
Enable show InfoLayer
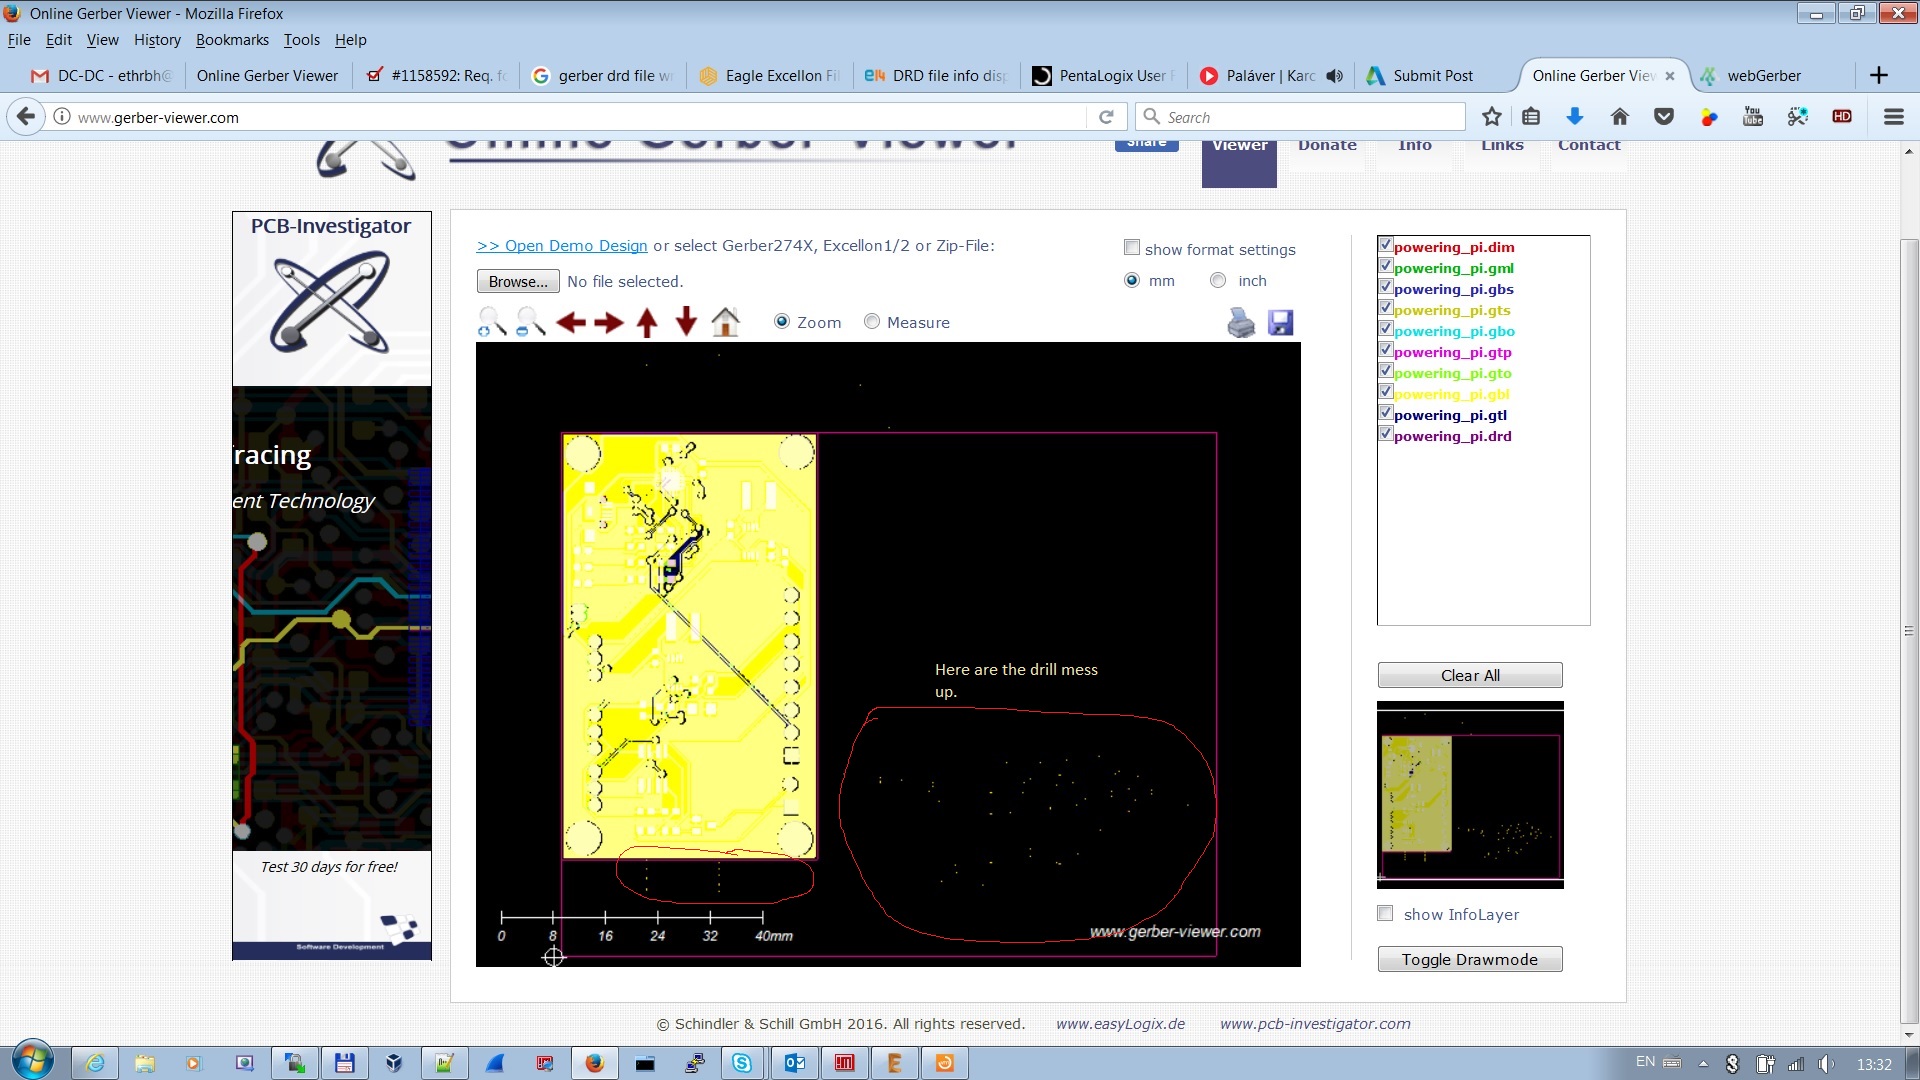(x=1384, y=913)
